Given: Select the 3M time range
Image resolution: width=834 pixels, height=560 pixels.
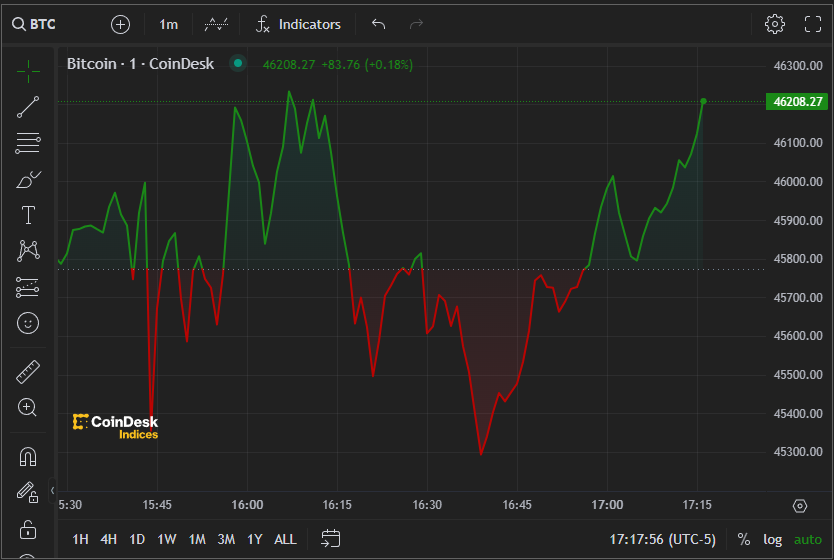Looking at the screenshot, I should [x=226, y=539].
